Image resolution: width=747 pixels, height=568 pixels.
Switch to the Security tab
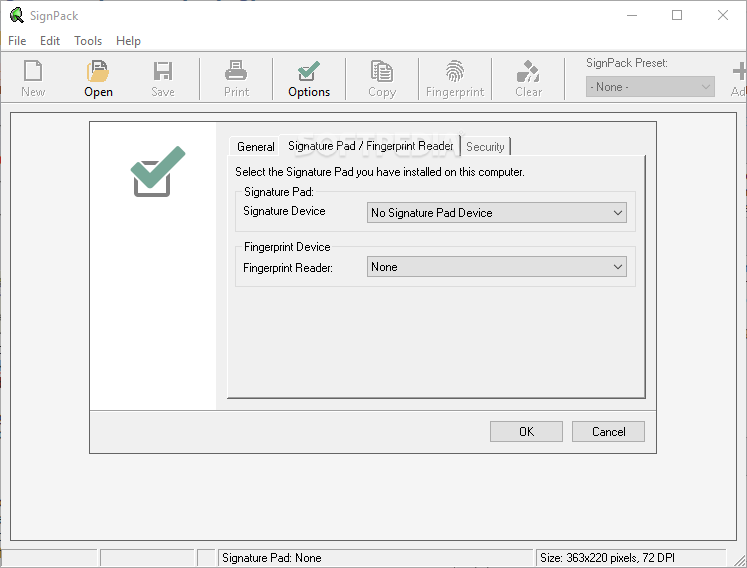pos(485,147)
